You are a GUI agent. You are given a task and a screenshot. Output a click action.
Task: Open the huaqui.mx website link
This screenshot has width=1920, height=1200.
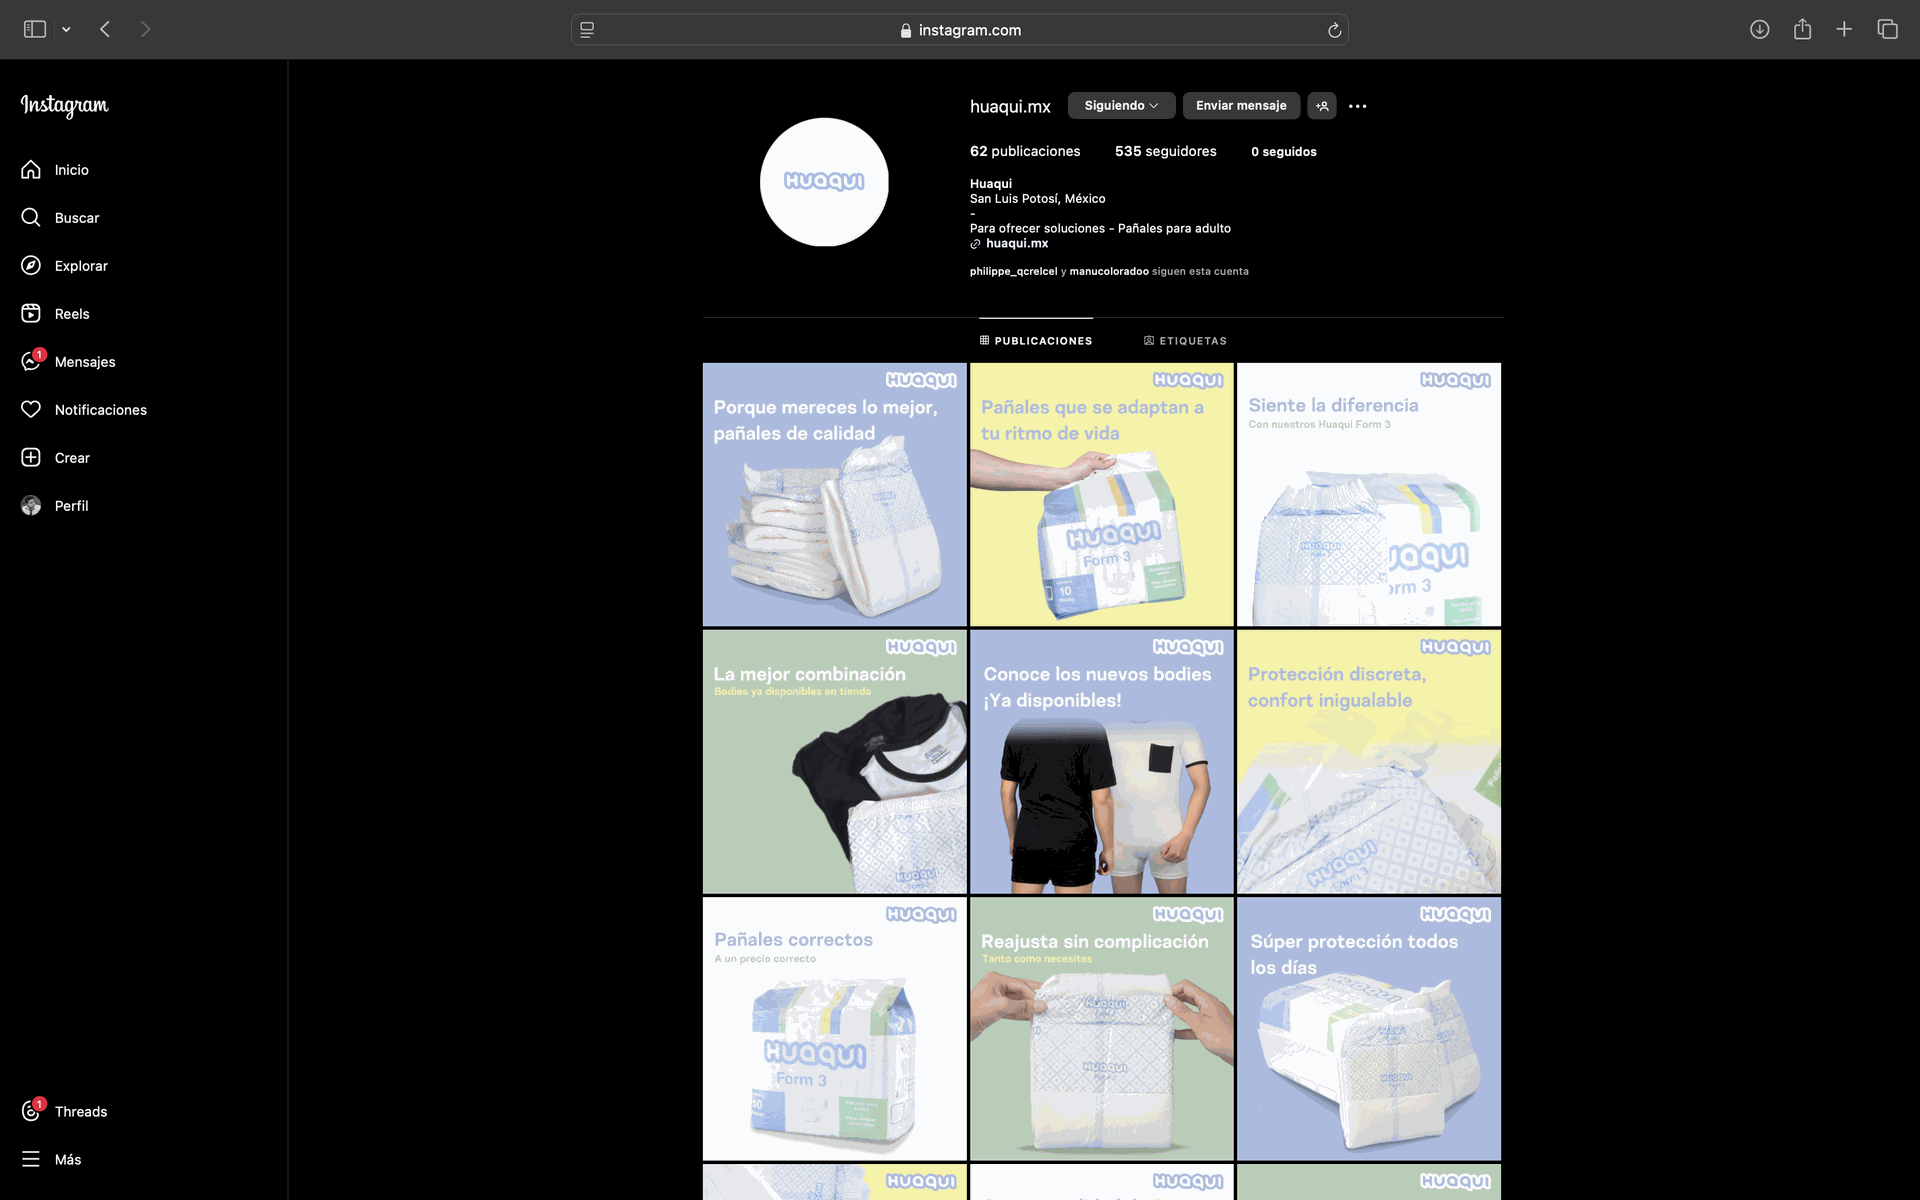click(1017, 244)
